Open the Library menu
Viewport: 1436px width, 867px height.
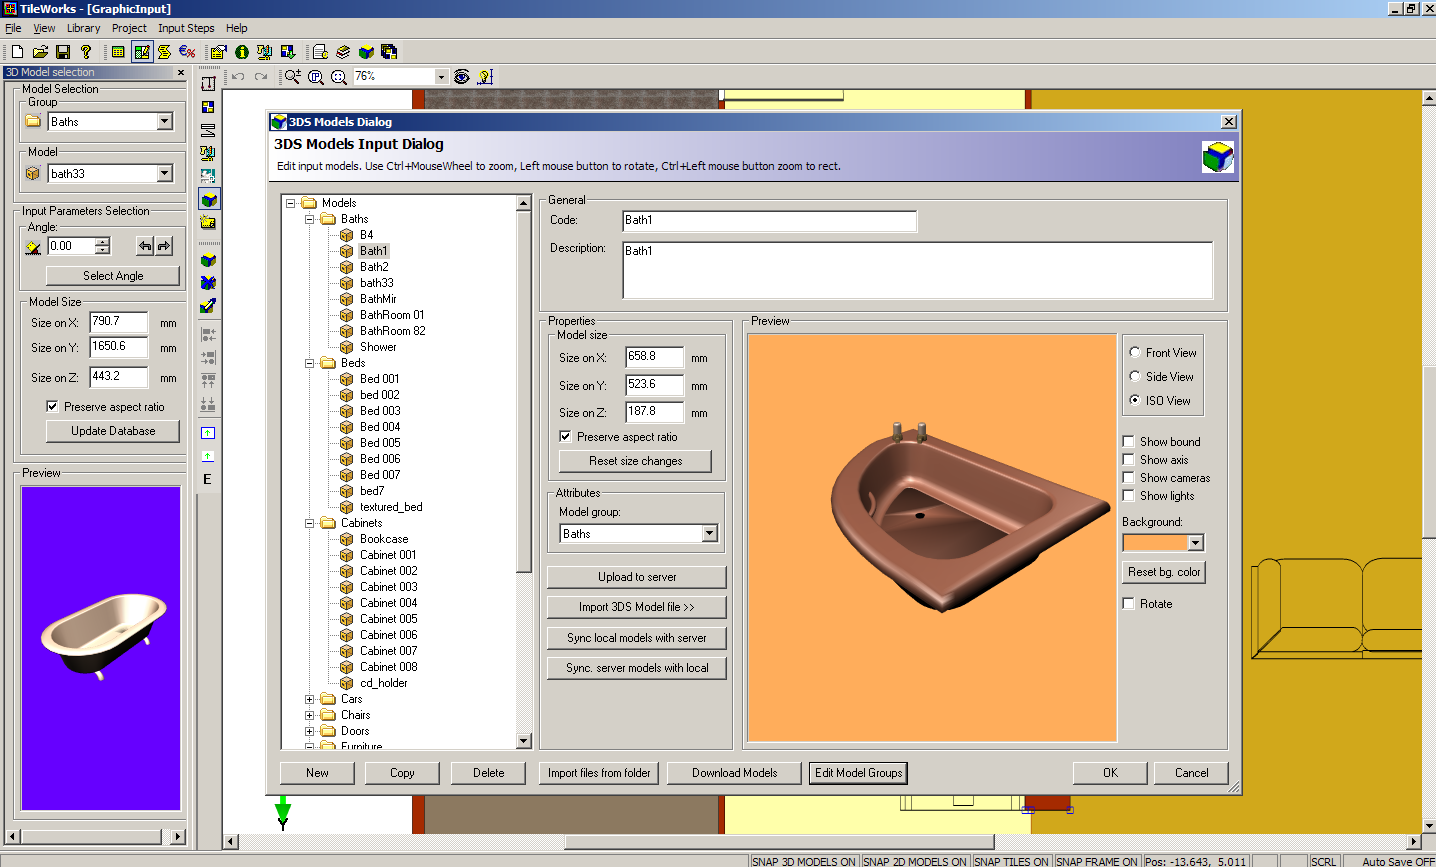pyautogui.click(x=83, y=28)
